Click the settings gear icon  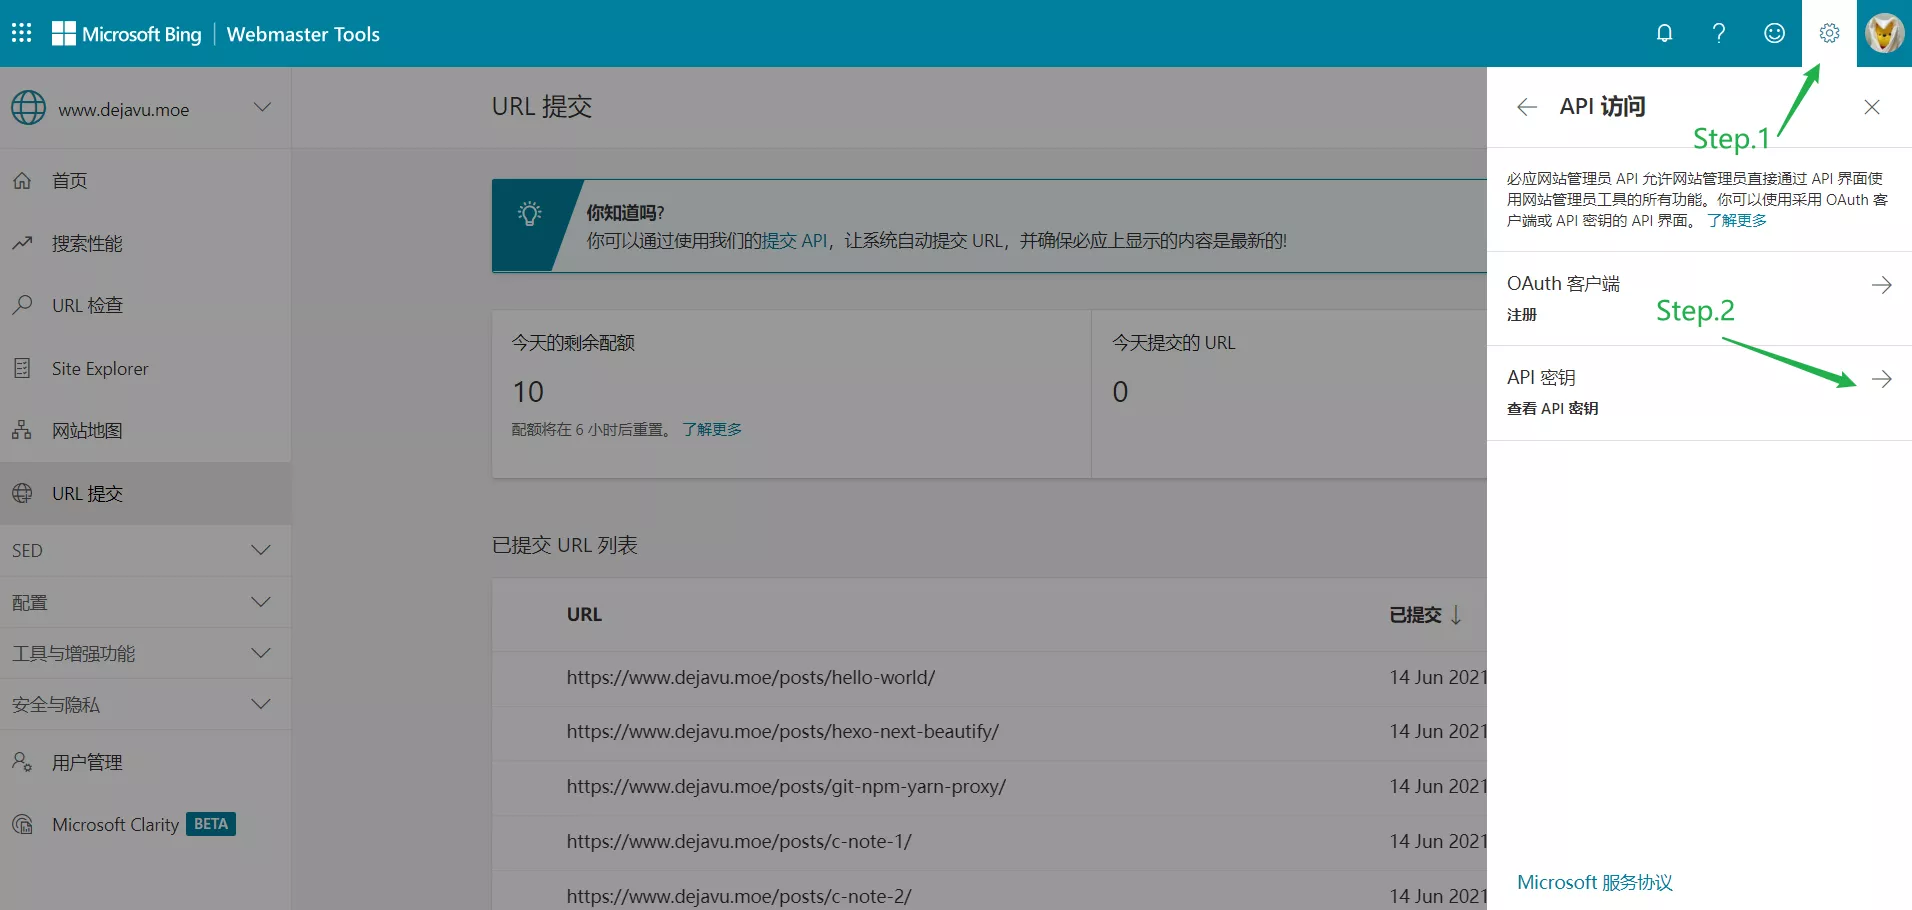pyautogui.click(x=1829, y=33)
